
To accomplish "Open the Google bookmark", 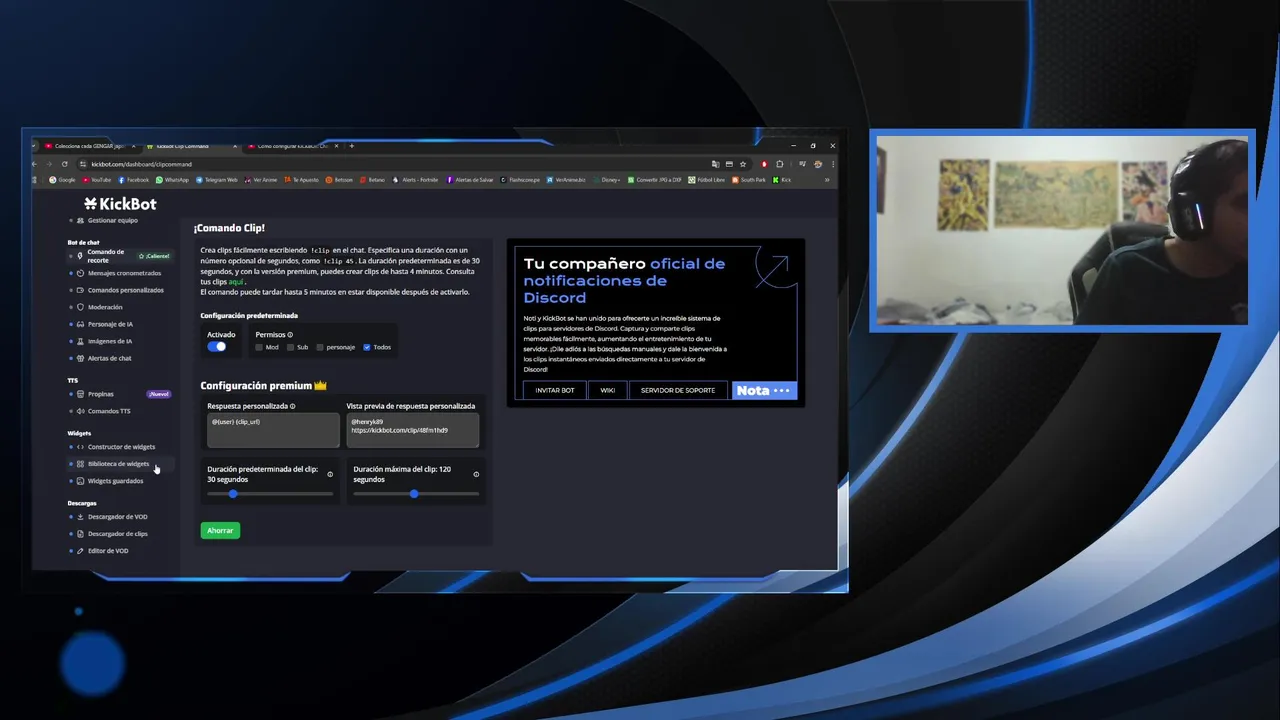I will (x=62, y=180).
